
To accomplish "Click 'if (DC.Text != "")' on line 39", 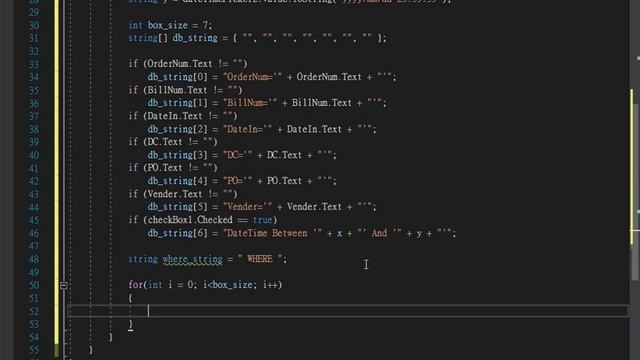I will pos(173,142).
